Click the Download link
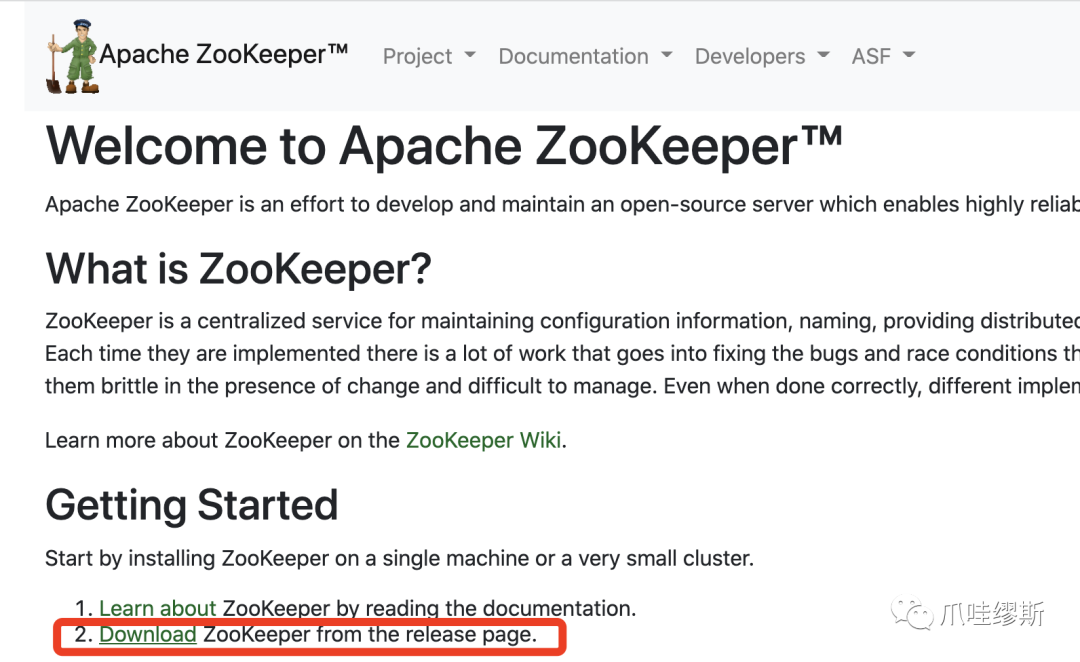This screenshot has width=1080, height=662. pyautogui.click(x=148, y=634)
